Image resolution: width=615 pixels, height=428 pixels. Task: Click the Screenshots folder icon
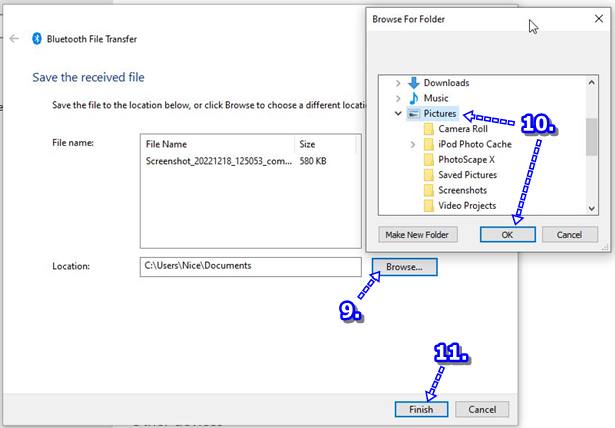tap(429, 190)
